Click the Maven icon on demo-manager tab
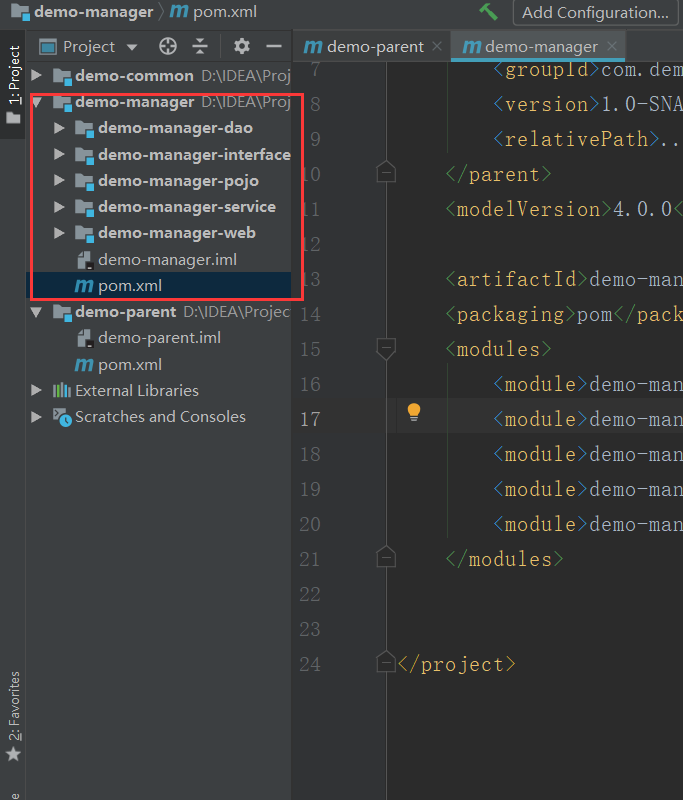The height and width of the screenshot is (800, 683). 471,47
